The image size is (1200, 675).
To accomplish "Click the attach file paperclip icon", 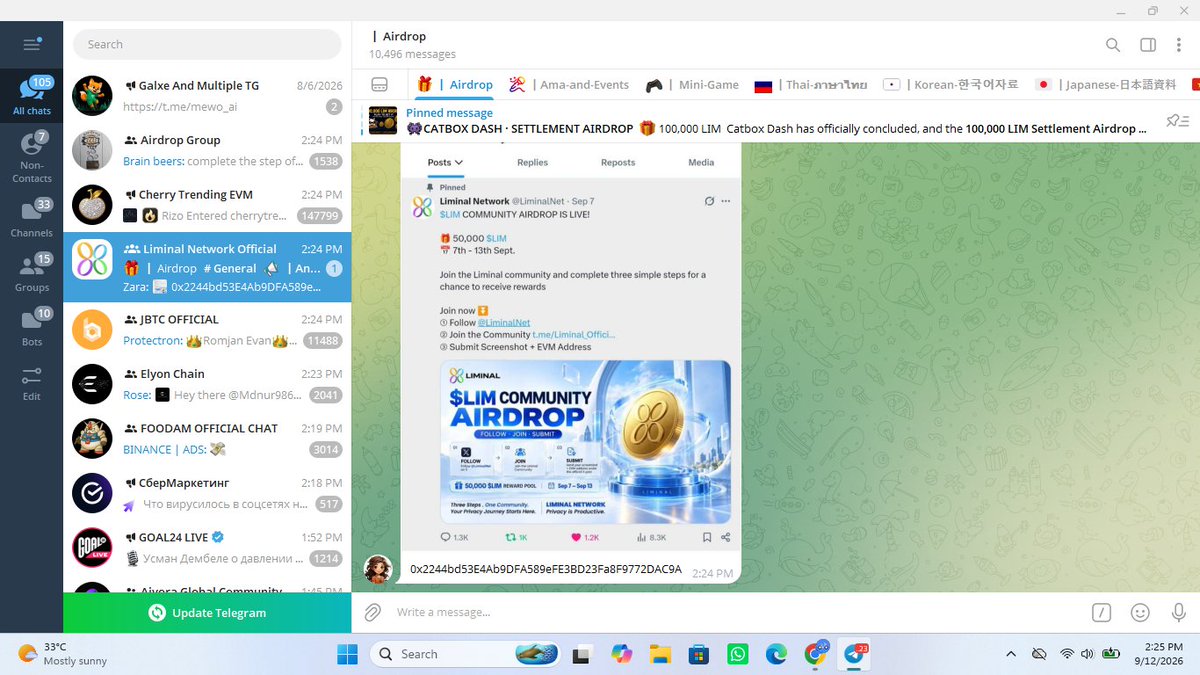I will coord(372,612).
